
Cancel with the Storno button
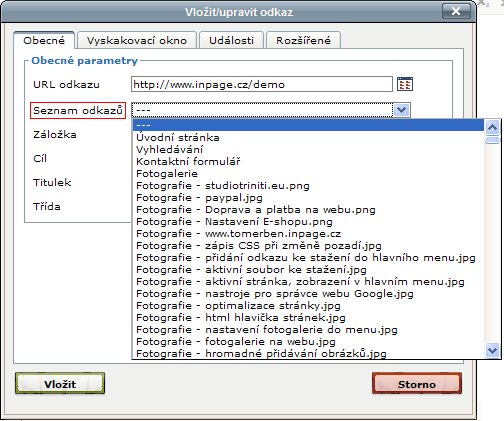coord(417,384)
